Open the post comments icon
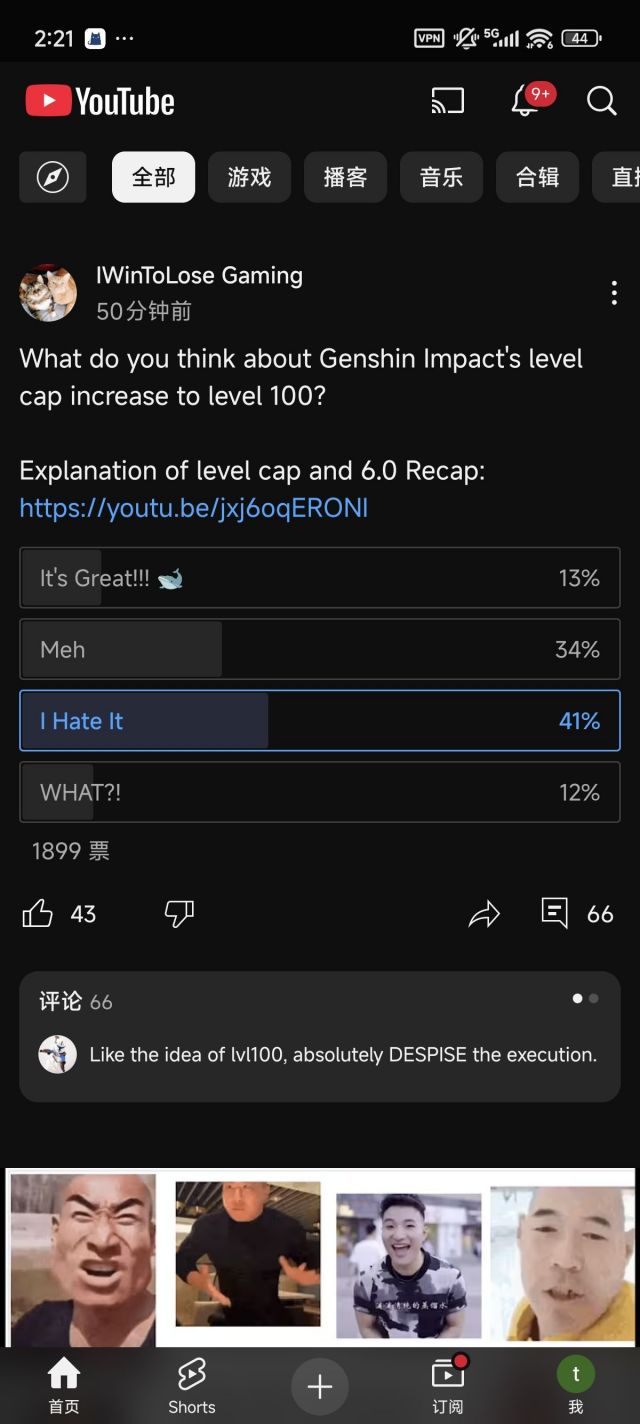This screenshot has height=1424, width=640. 555,913
